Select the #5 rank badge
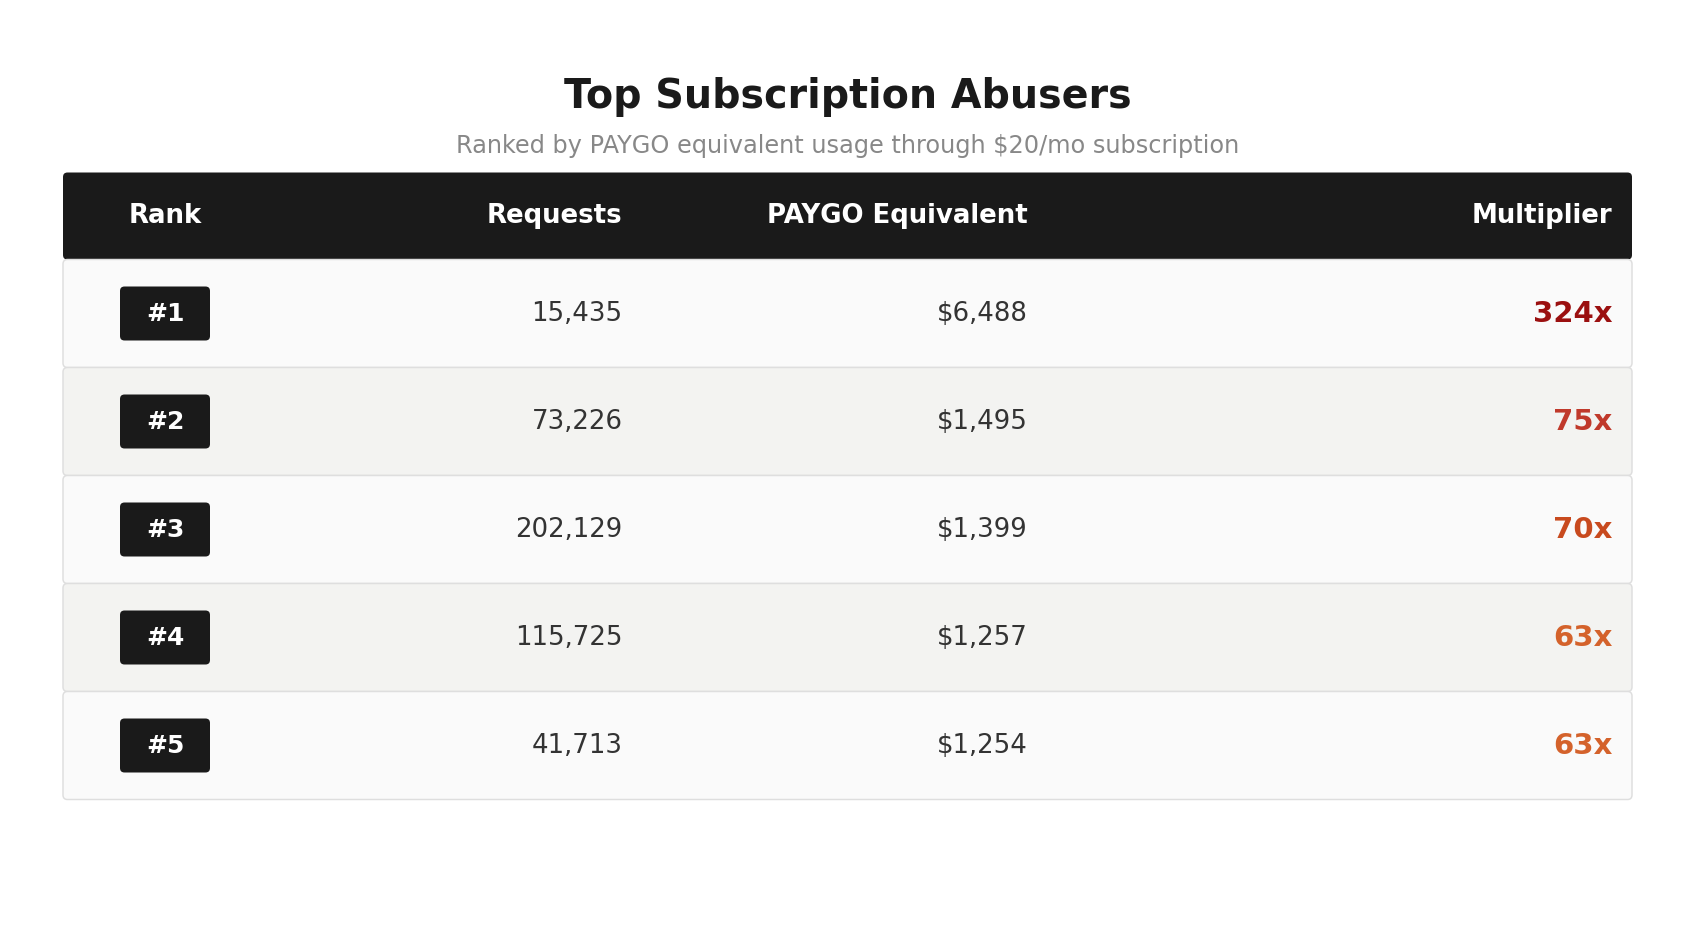 [165, 746]
